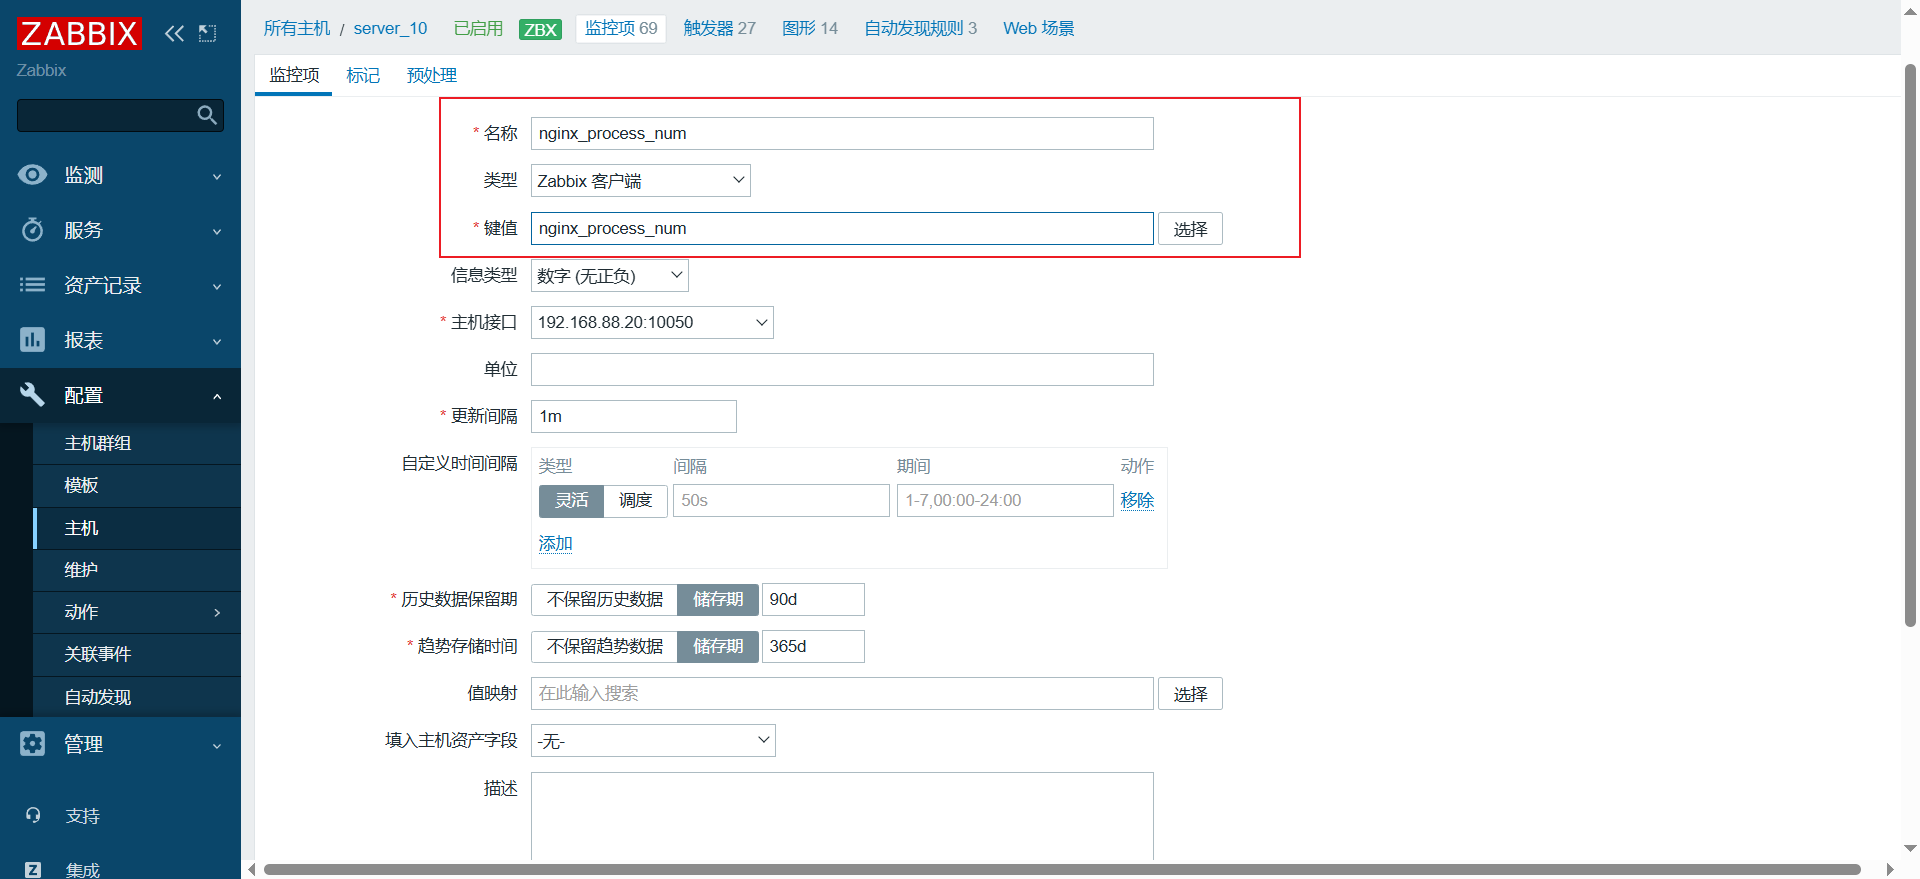Screen dimensions: 1920x879
Task: Click the sidebar search magnifier icon
Action: pos(207,115)
